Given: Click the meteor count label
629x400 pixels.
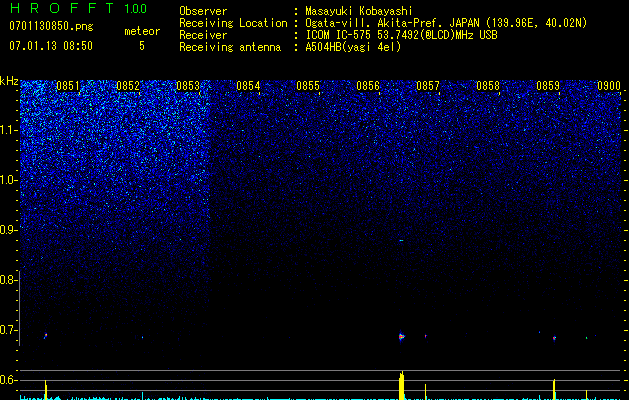Looking at the screenshot, I should click(142, 31).
